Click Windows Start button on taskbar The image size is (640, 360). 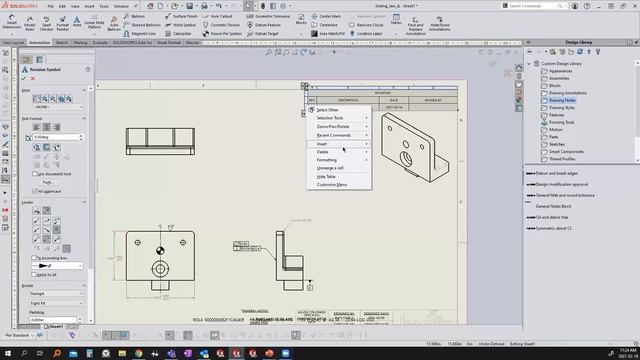click(x=8, y=353)
